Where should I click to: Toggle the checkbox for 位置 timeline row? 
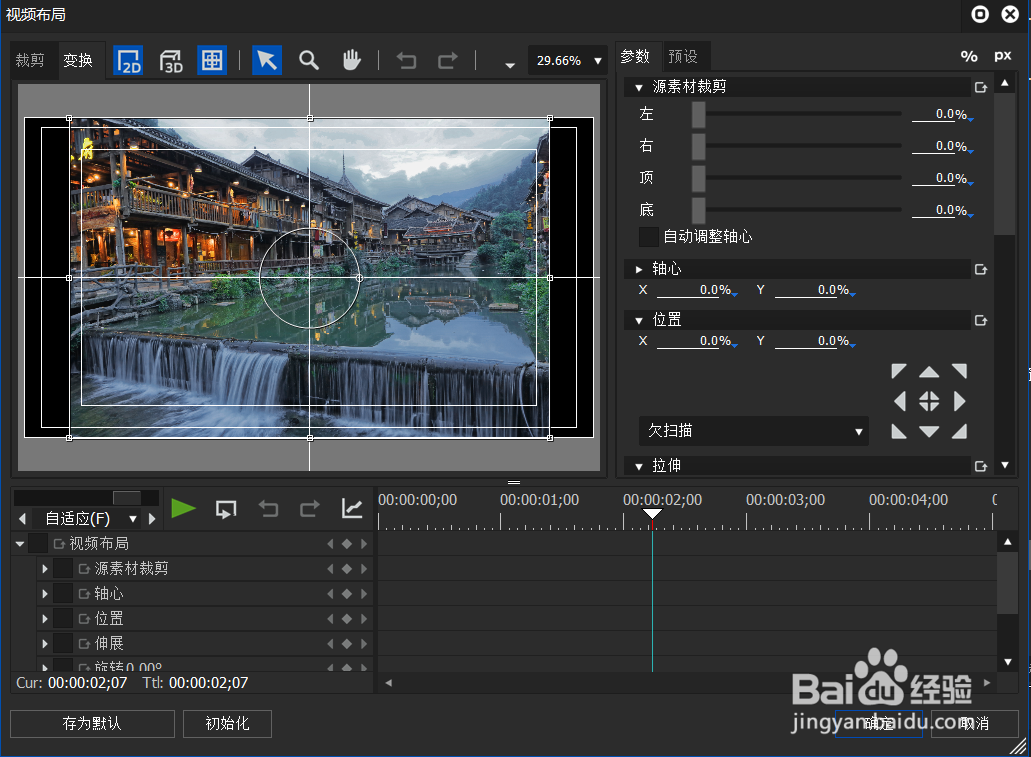click(63, 619)
